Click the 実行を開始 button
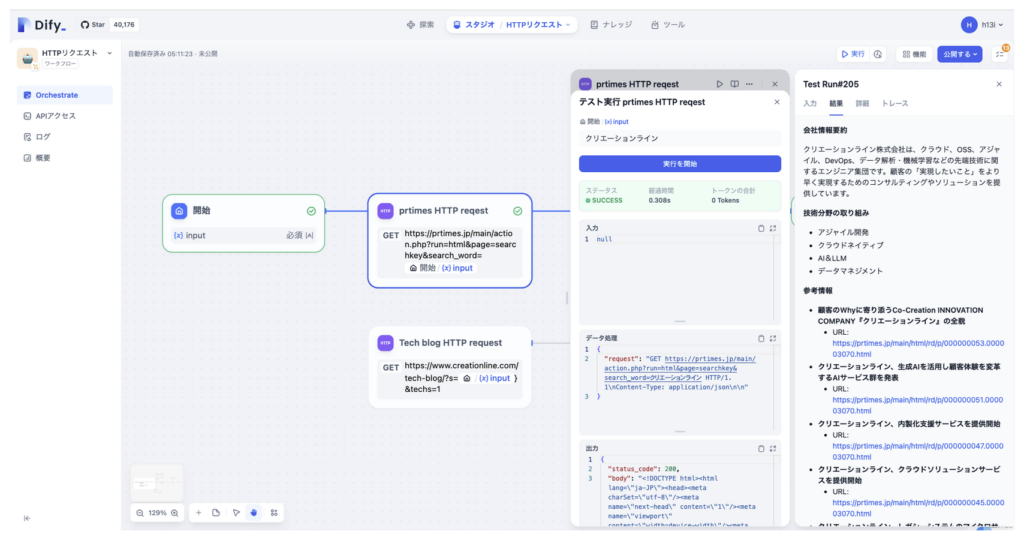The image size is (1024, 540). click(680, 164)
